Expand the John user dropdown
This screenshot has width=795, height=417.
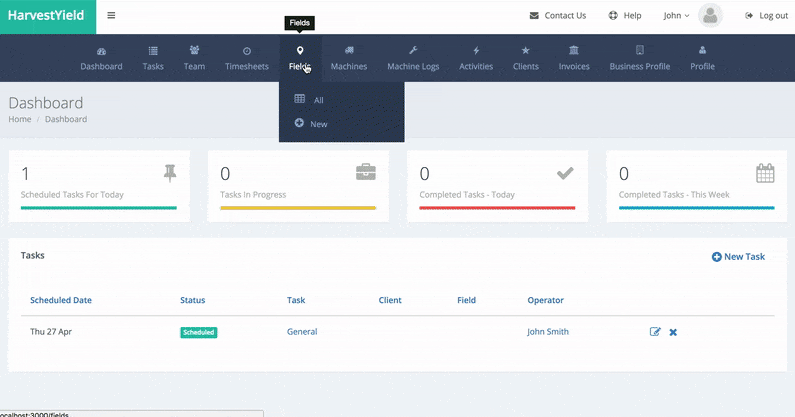point(676,16)
